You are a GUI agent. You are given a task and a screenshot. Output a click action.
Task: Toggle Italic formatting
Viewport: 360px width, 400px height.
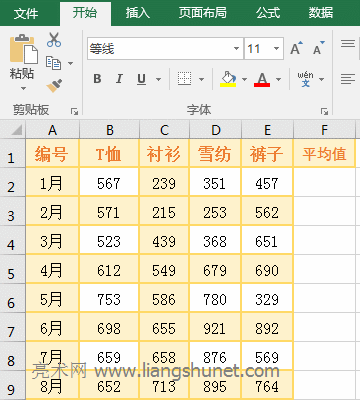coord(119,79)
